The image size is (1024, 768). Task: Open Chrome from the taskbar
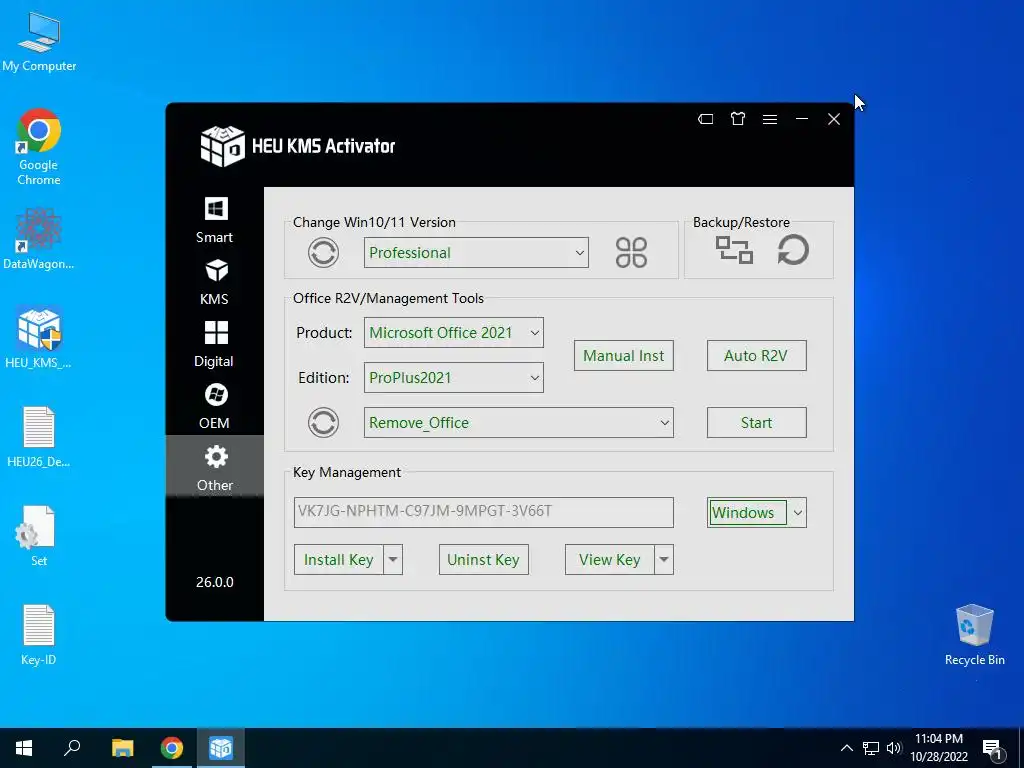pyautogui.click(x=172, y=748)
